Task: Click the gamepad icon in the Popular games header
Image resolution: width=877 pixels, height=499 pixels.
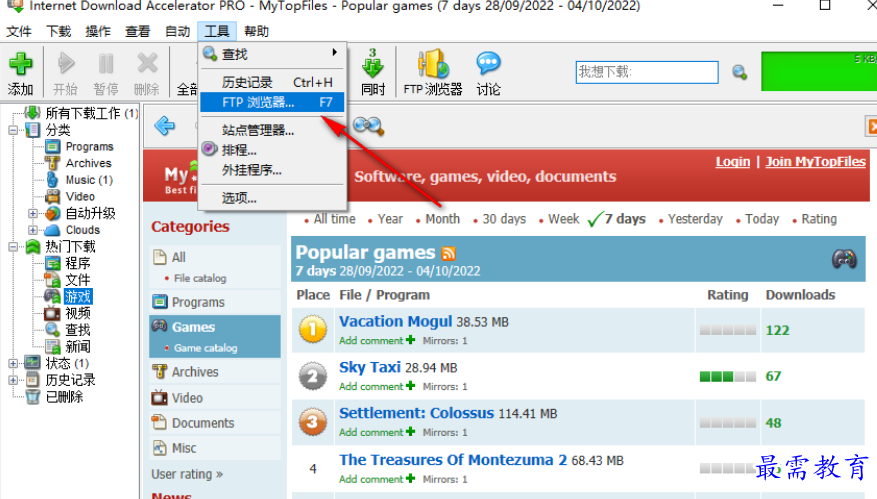Action: tap(844, 259)
